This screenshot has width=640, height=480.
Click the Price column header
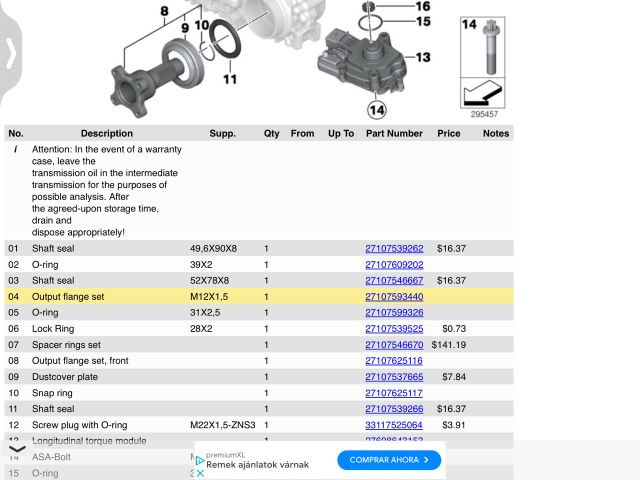coord(448,133)
